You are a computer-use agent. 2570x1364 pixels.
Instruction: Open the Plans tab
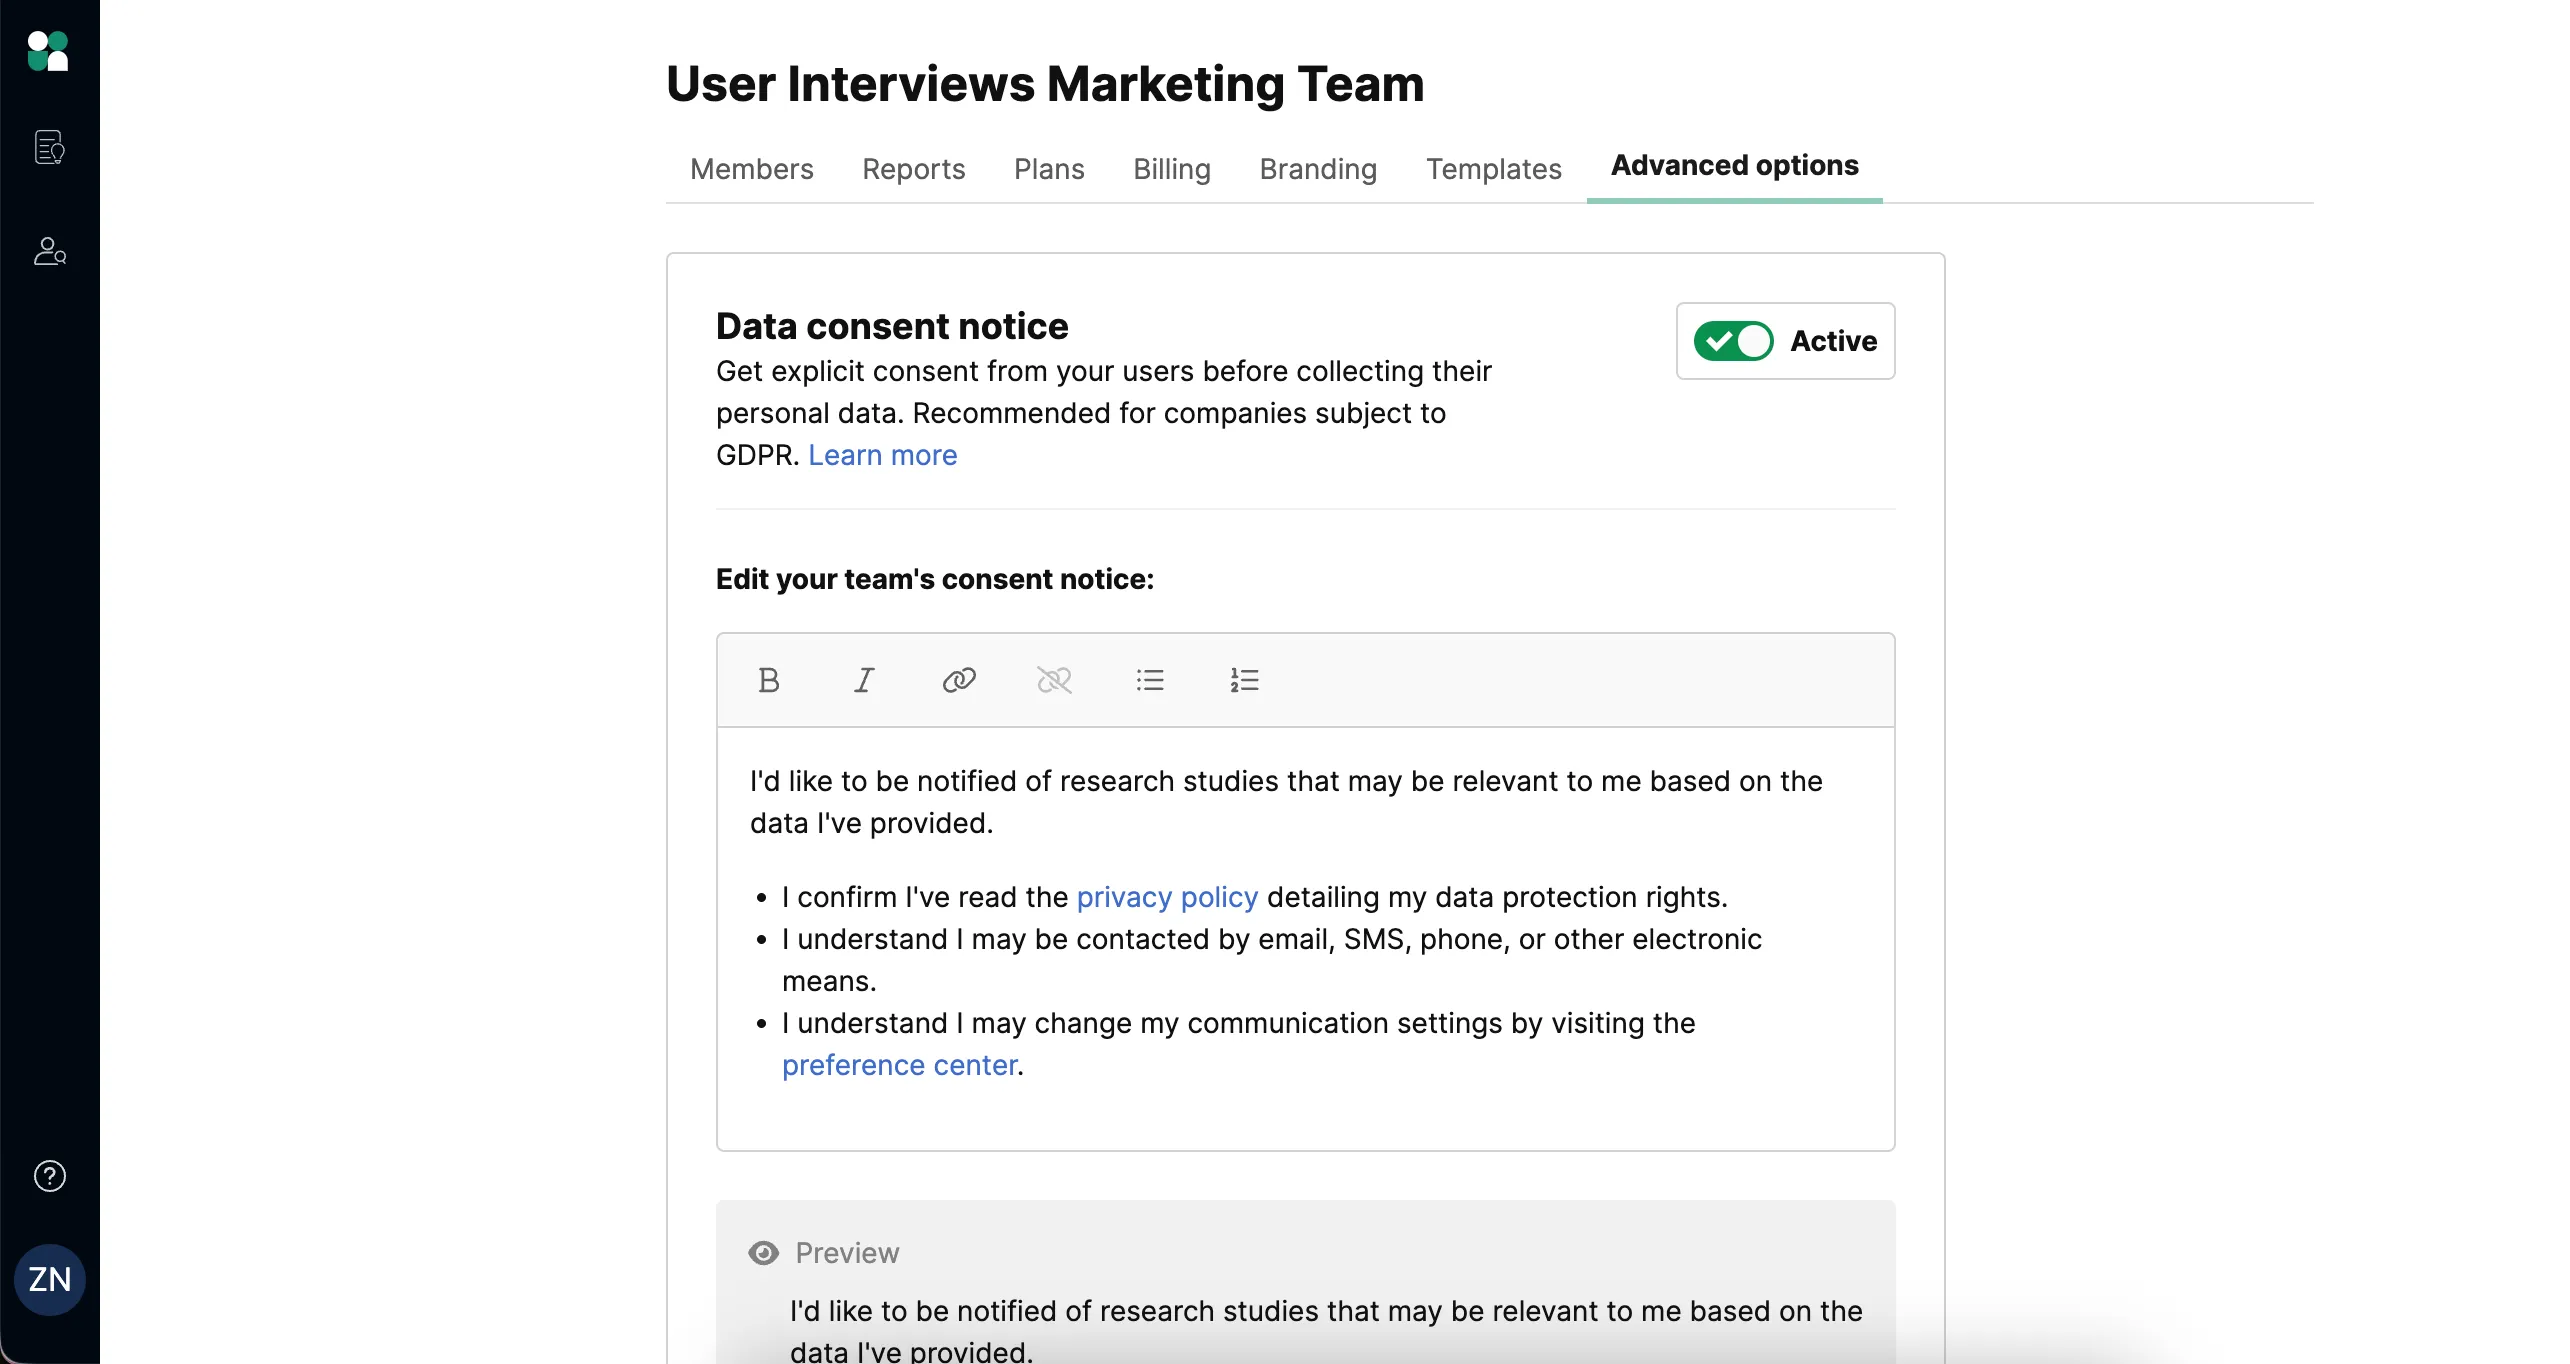click(x=1049, y=169)
